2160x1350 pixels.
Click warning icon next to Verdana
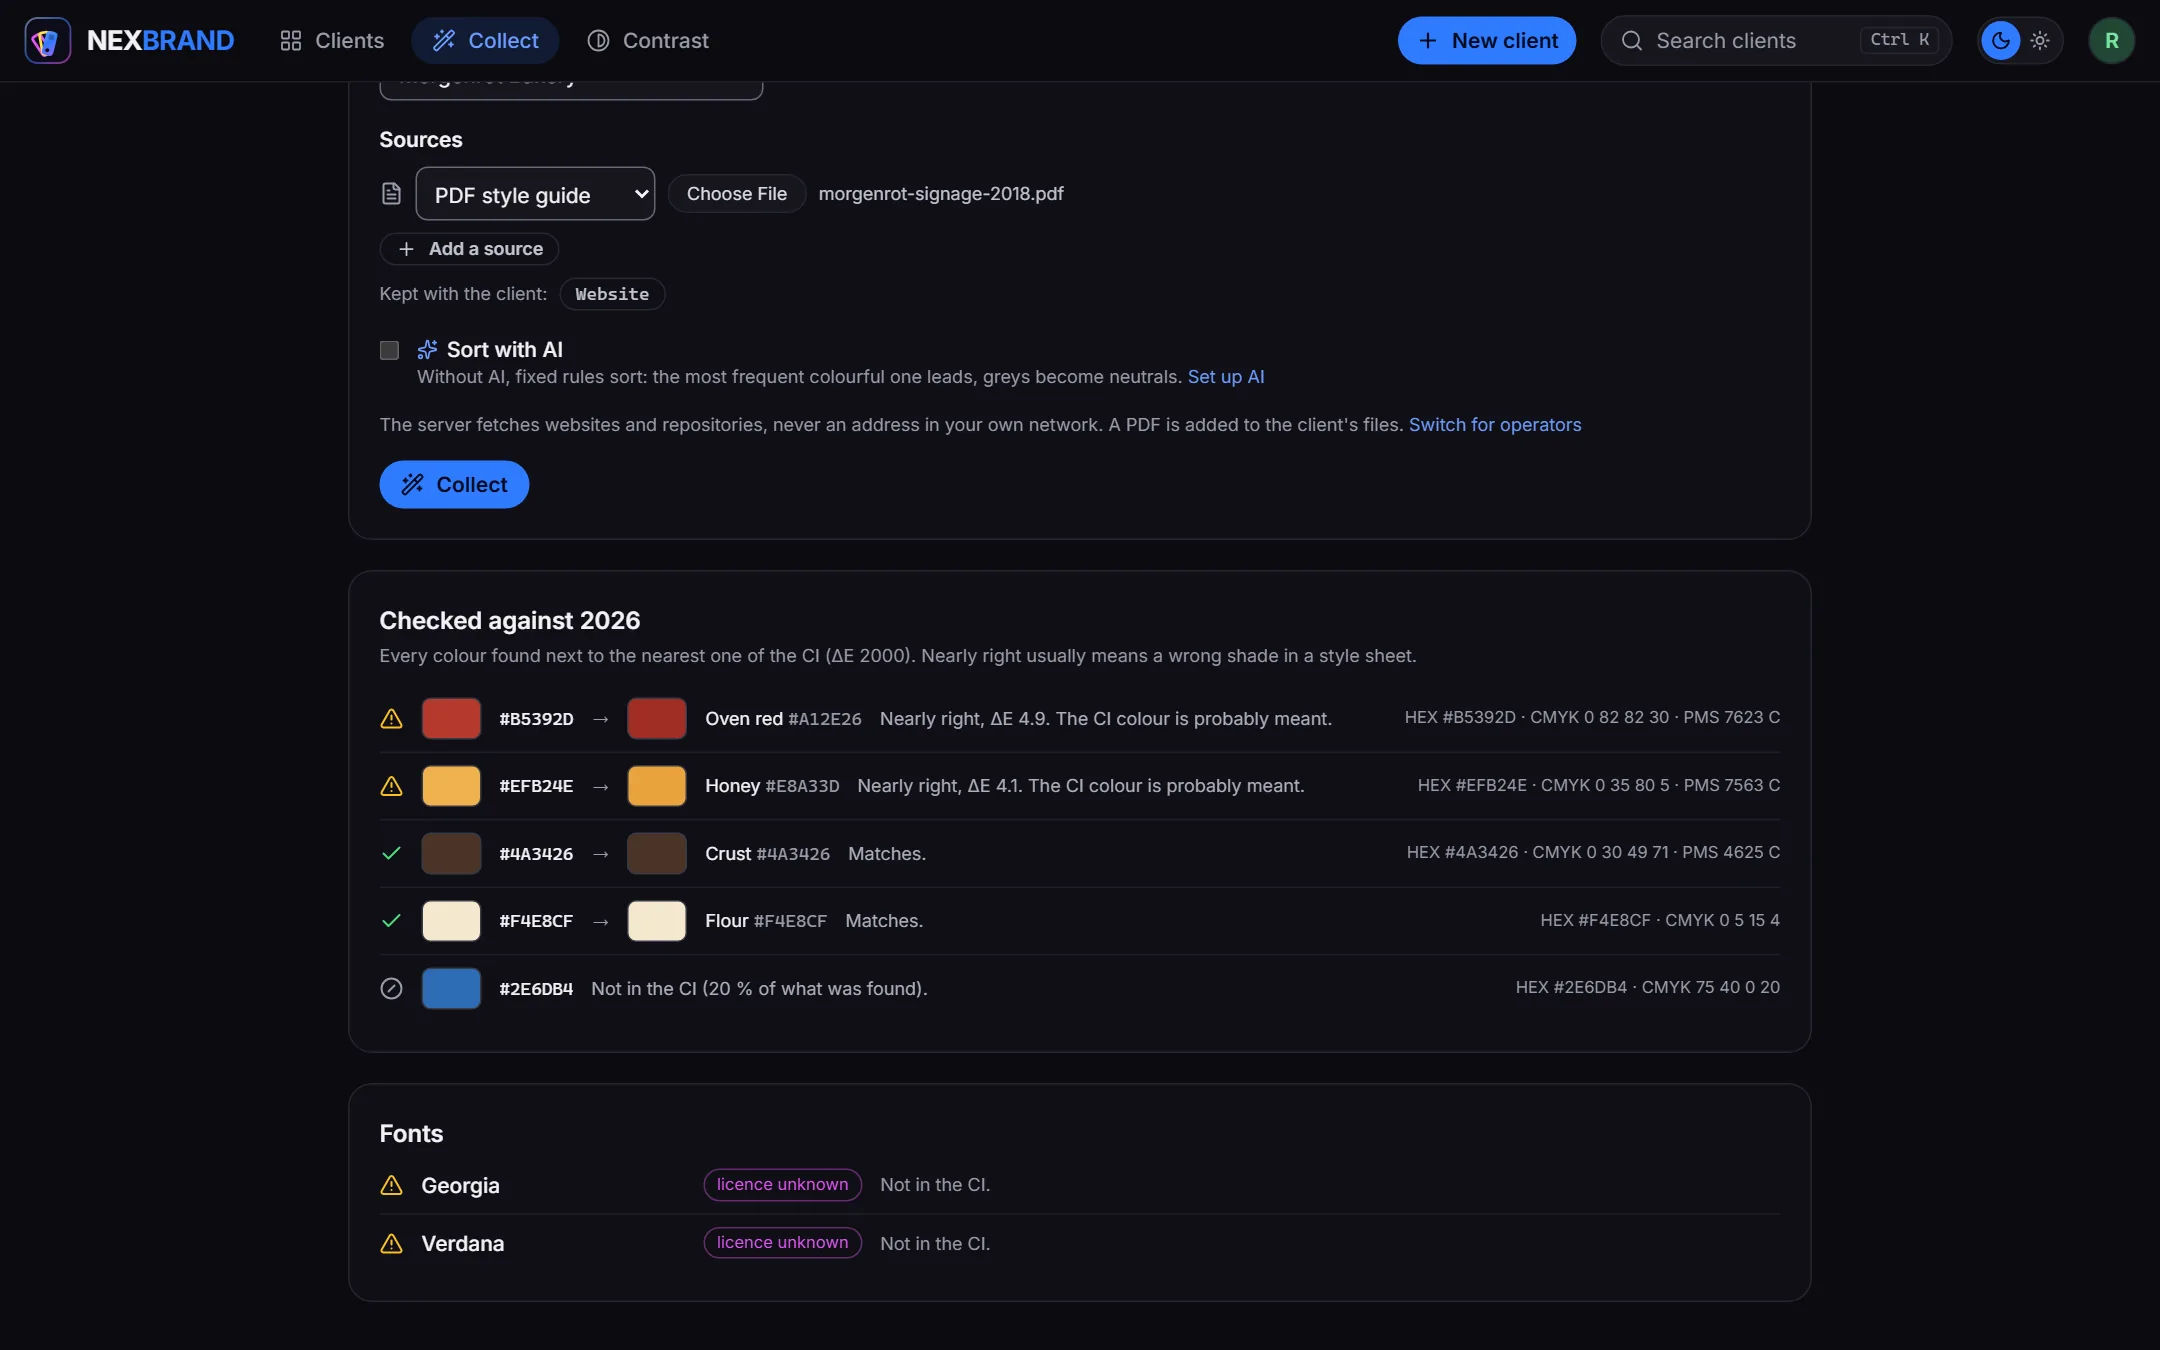click(x=391, y=1243)
